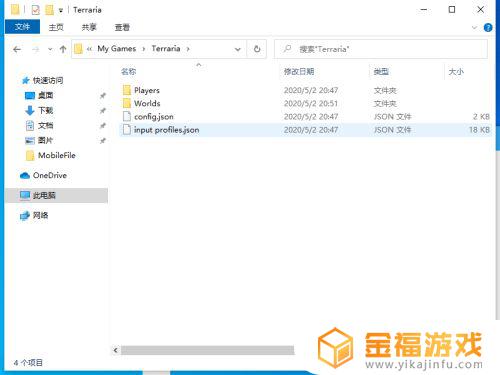Switch to the 主页 ribbon tab

(56, 27)
